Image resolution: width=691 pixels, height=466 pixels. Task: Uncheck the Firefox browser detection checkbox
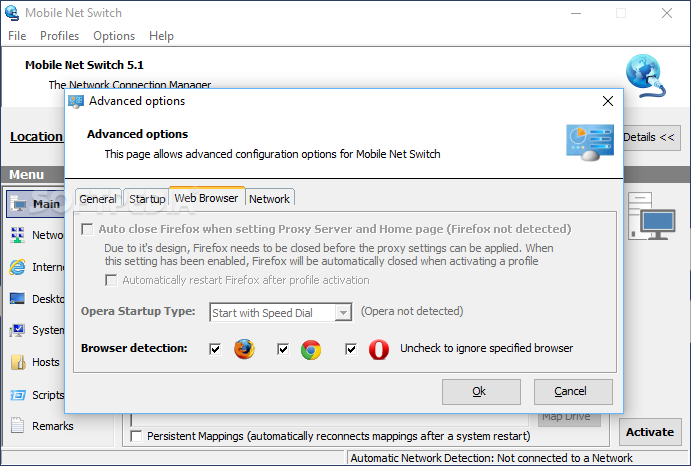[215, 349]
